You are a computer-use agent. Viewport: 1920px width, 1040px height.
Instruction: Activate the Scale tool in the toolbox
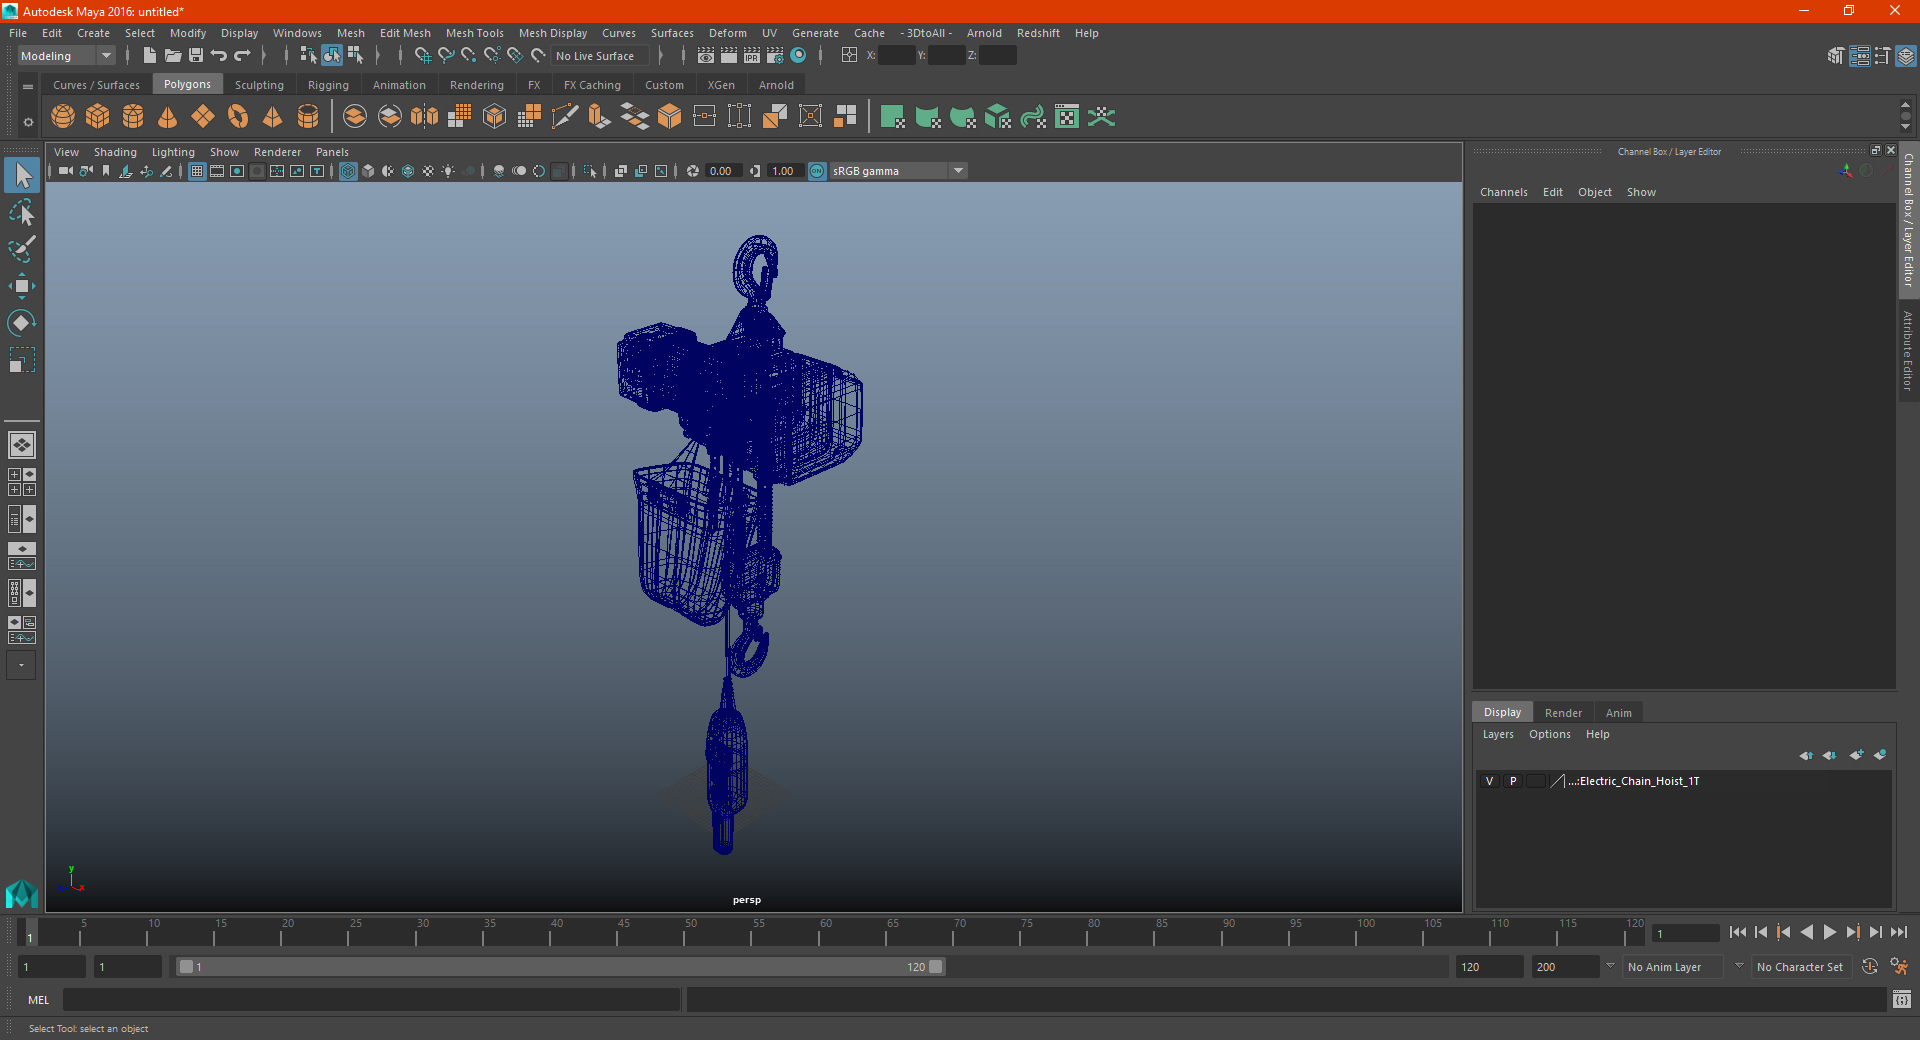[22, 360]
